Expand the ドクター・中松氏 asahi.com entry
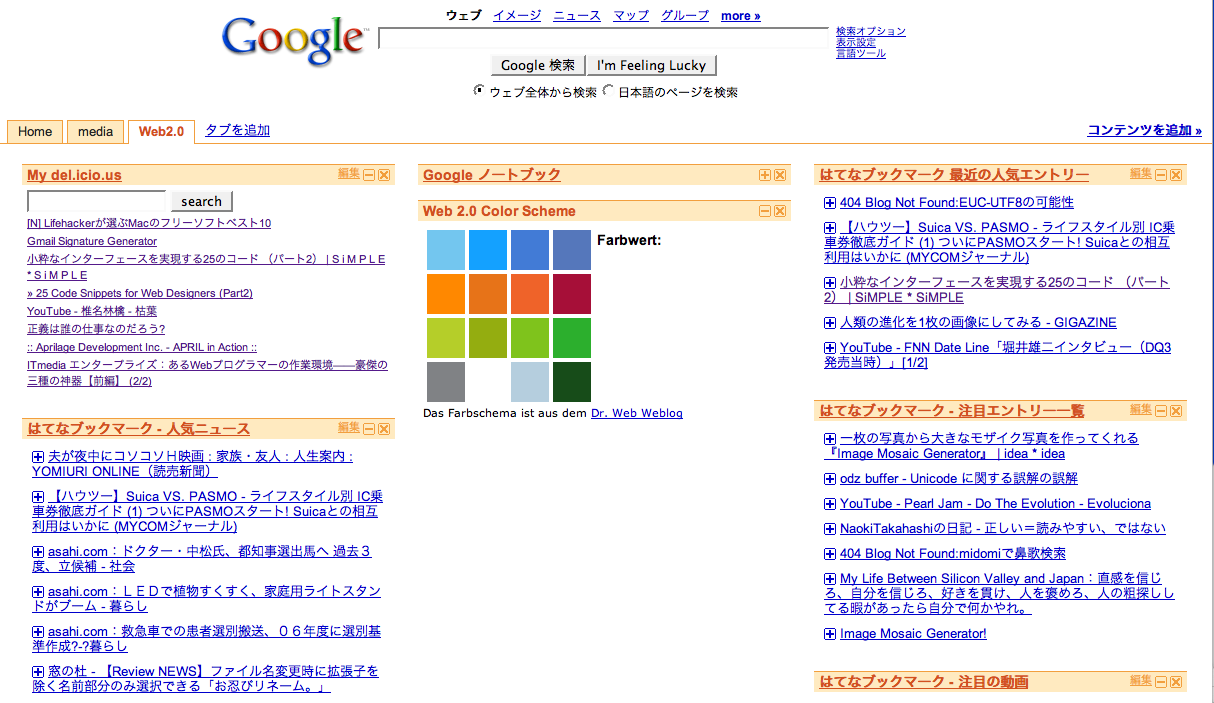This screenshot has height=703, width=1214. [38, 552]
